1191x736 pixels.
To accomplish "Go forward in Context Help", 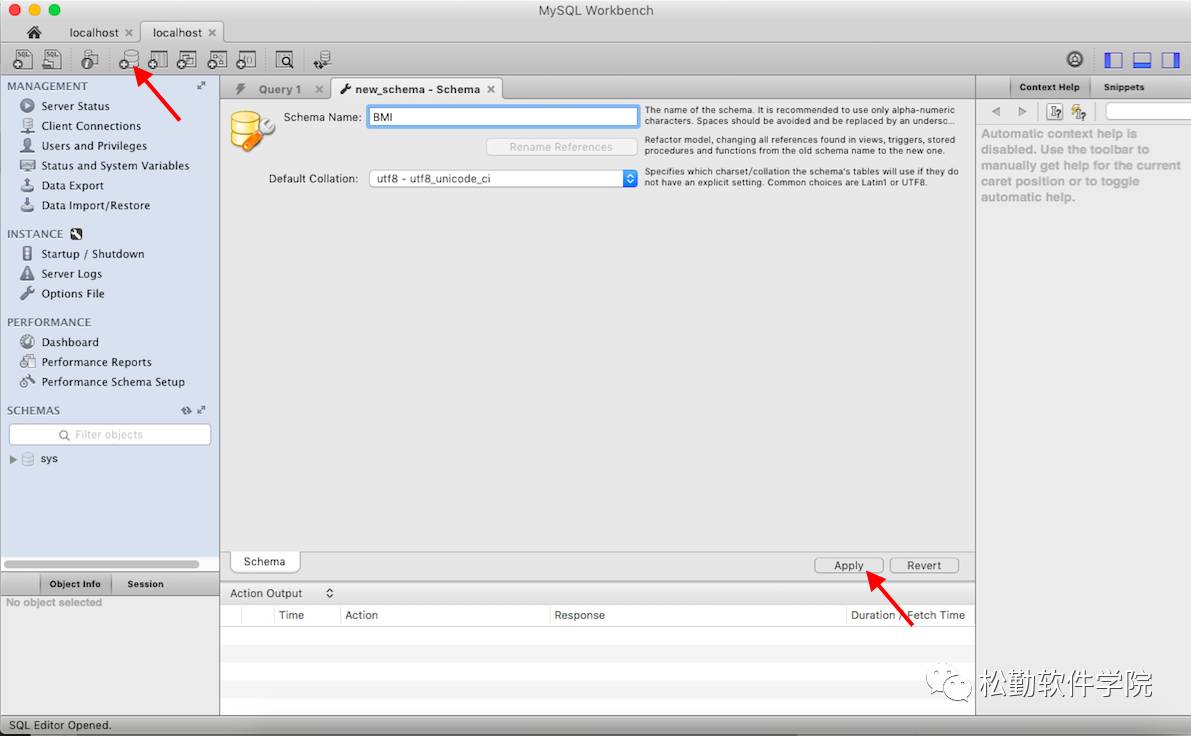I will click(x=1022, y=112).
